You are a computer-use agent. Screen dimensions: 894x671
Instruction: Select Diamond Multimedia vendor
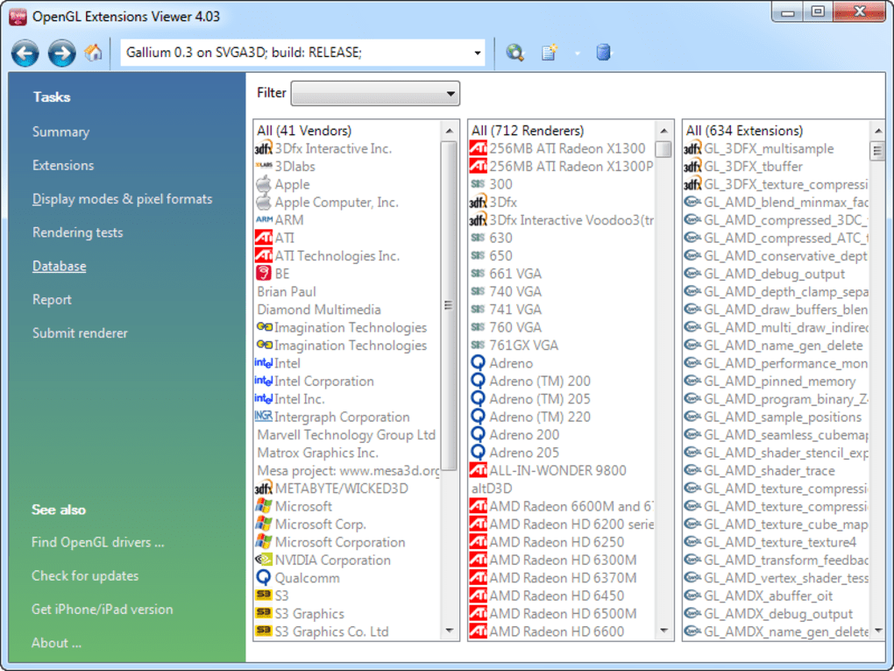coord(319,310)
